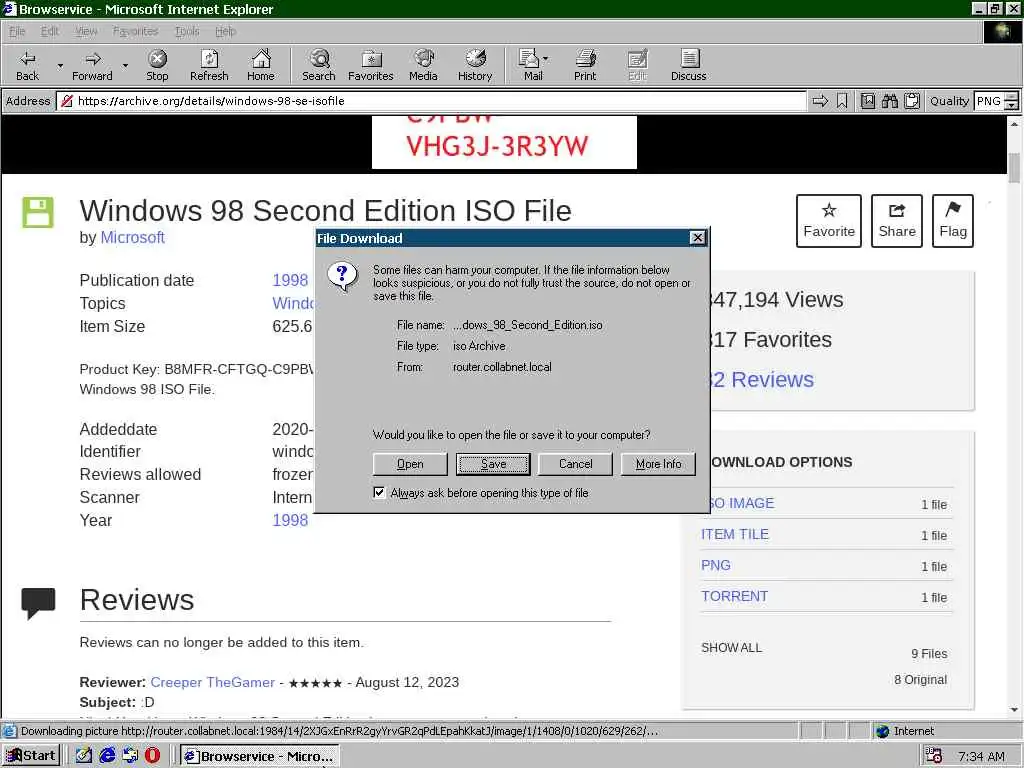Open the Favorites menu

coord(136,31)
